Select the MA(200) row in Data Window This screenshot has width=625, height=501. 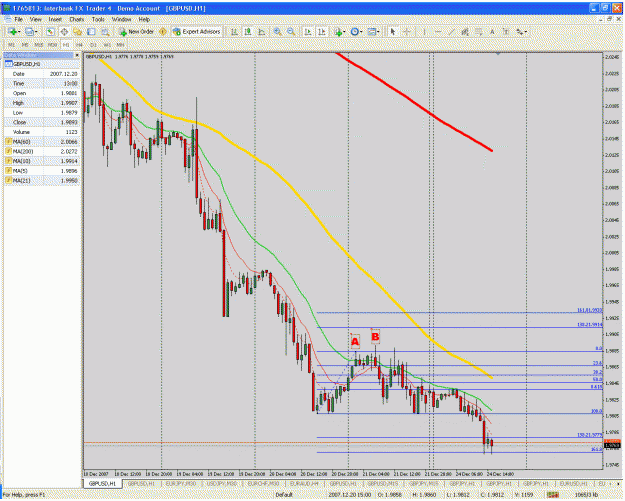click(42, 151)
